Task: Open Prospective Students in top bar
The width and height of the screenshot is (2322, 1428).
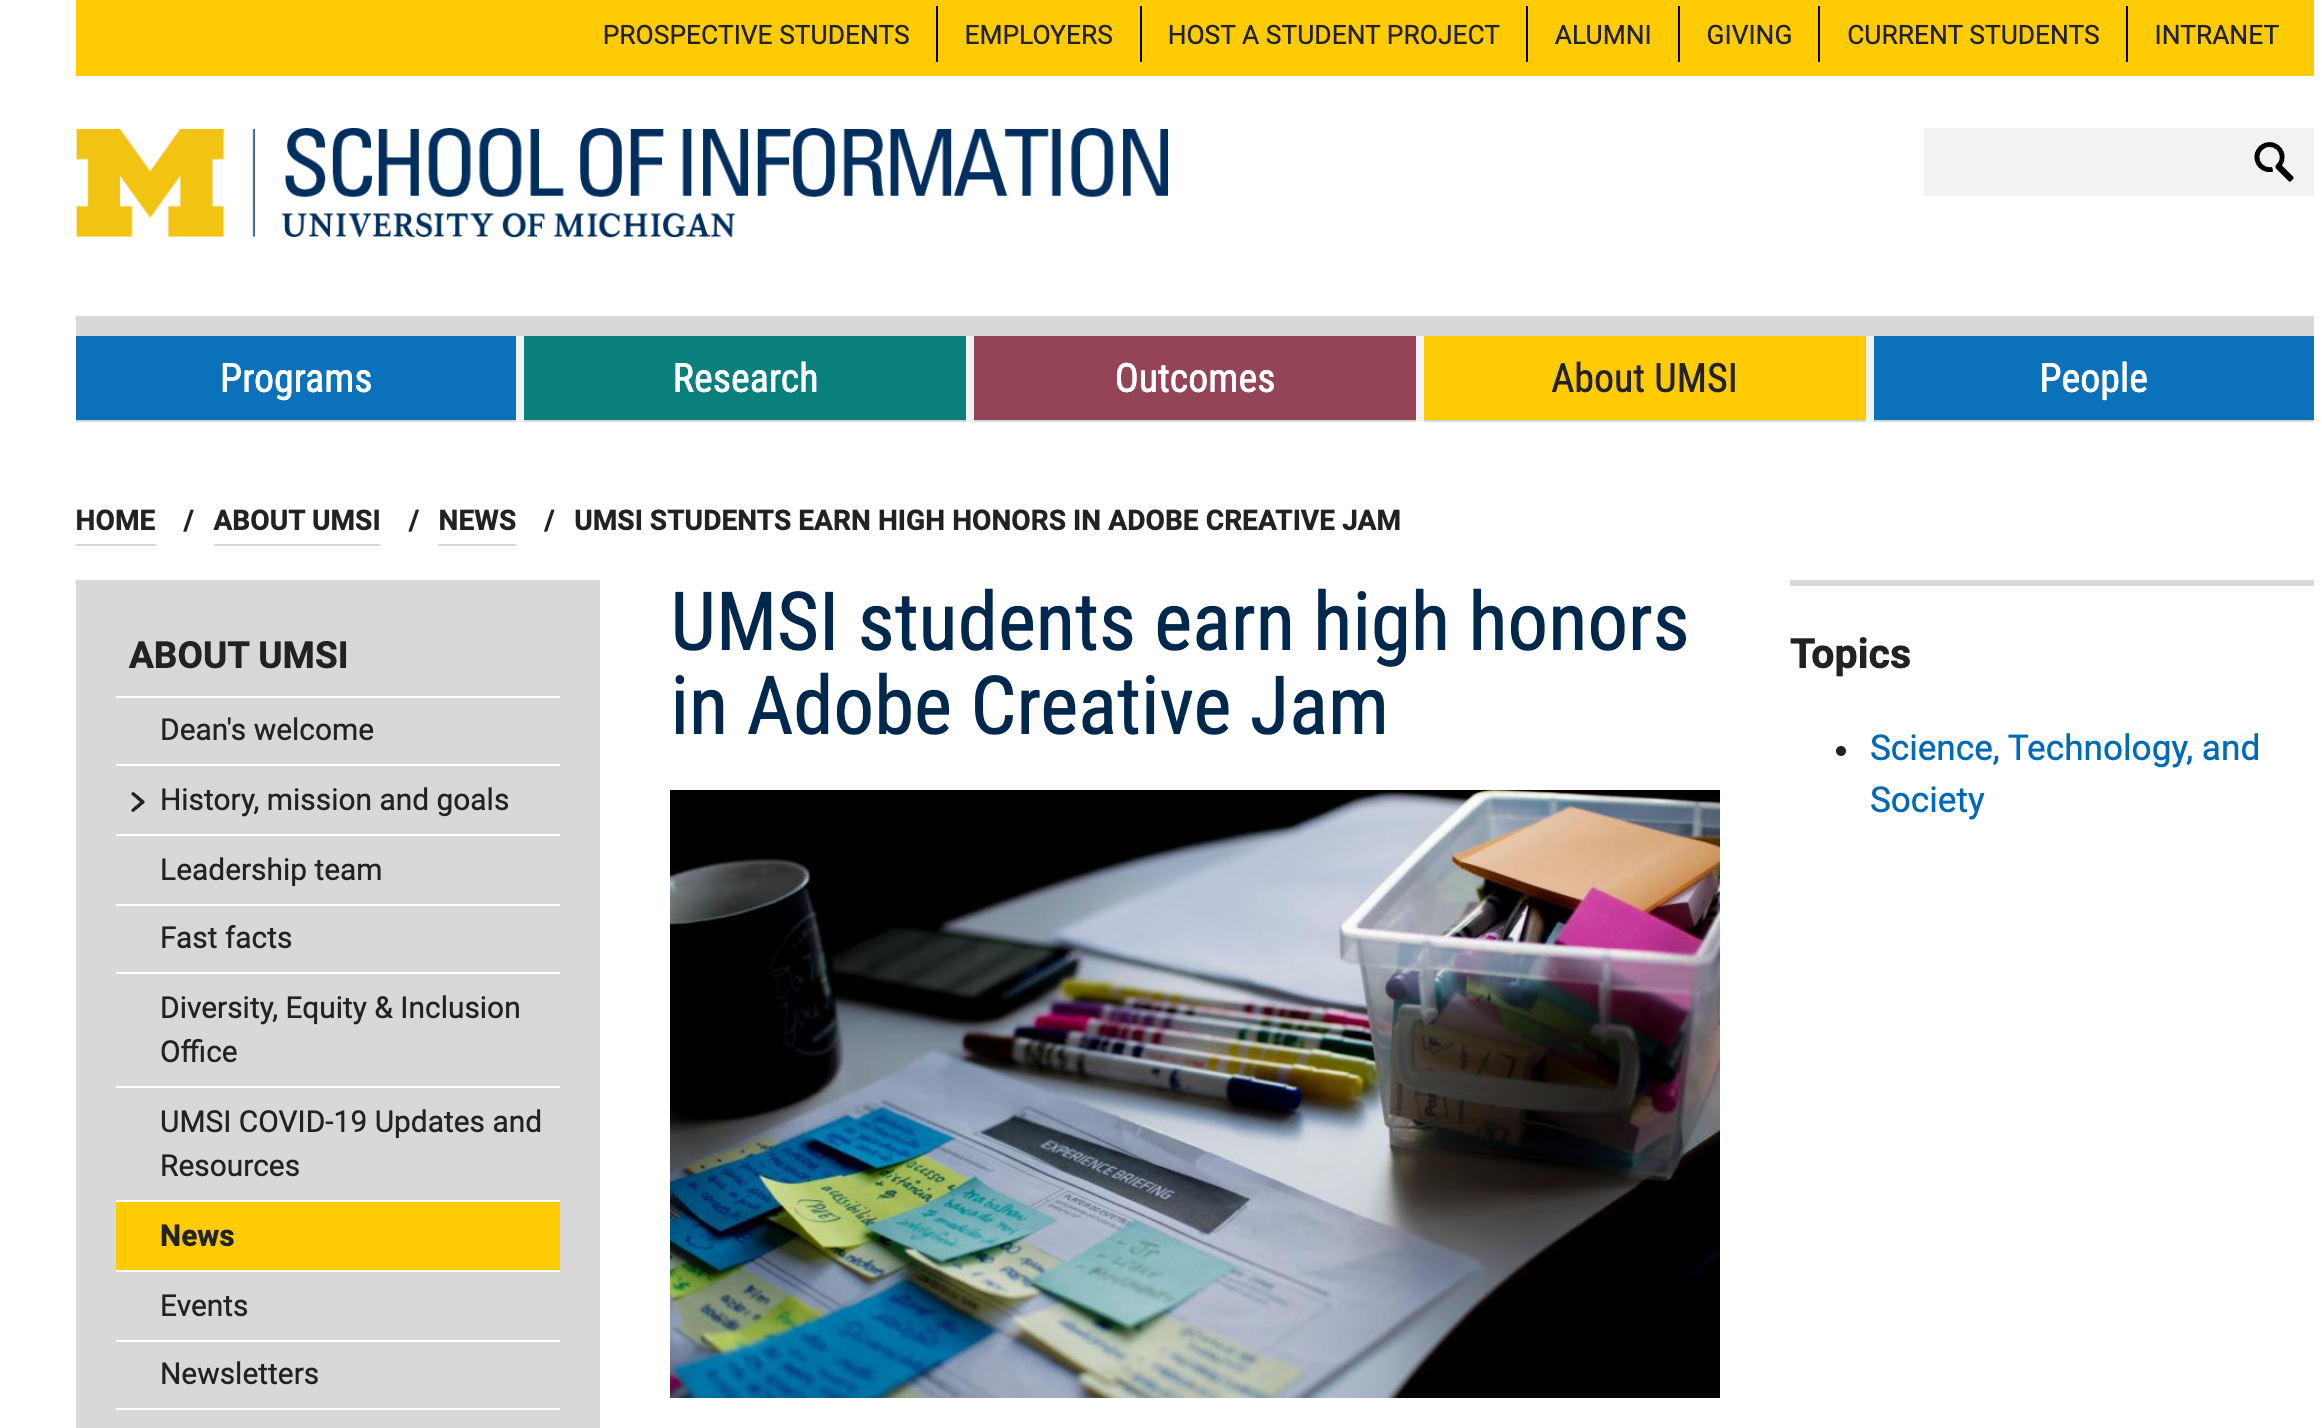Action: pos(755,35)
